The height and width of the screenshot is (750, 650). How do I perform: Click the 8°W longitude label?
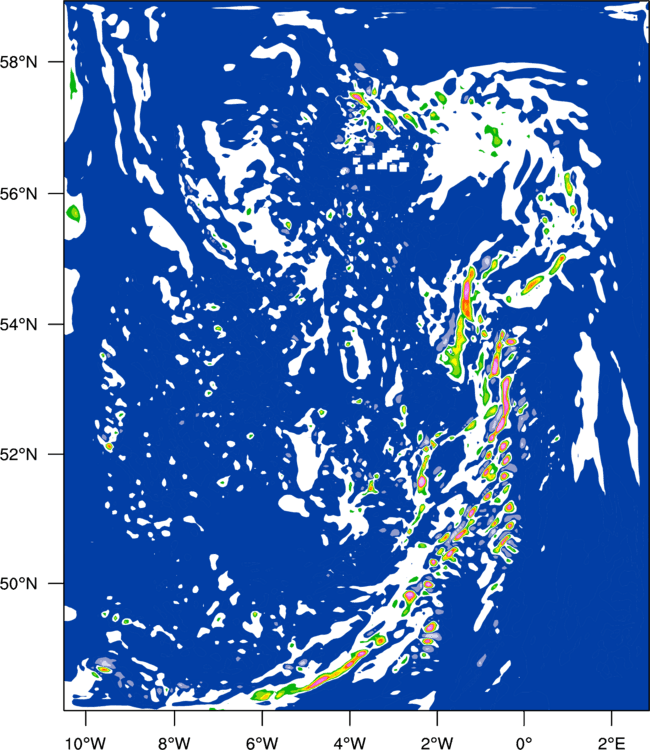pyautogui.click(x=174, y=743)
